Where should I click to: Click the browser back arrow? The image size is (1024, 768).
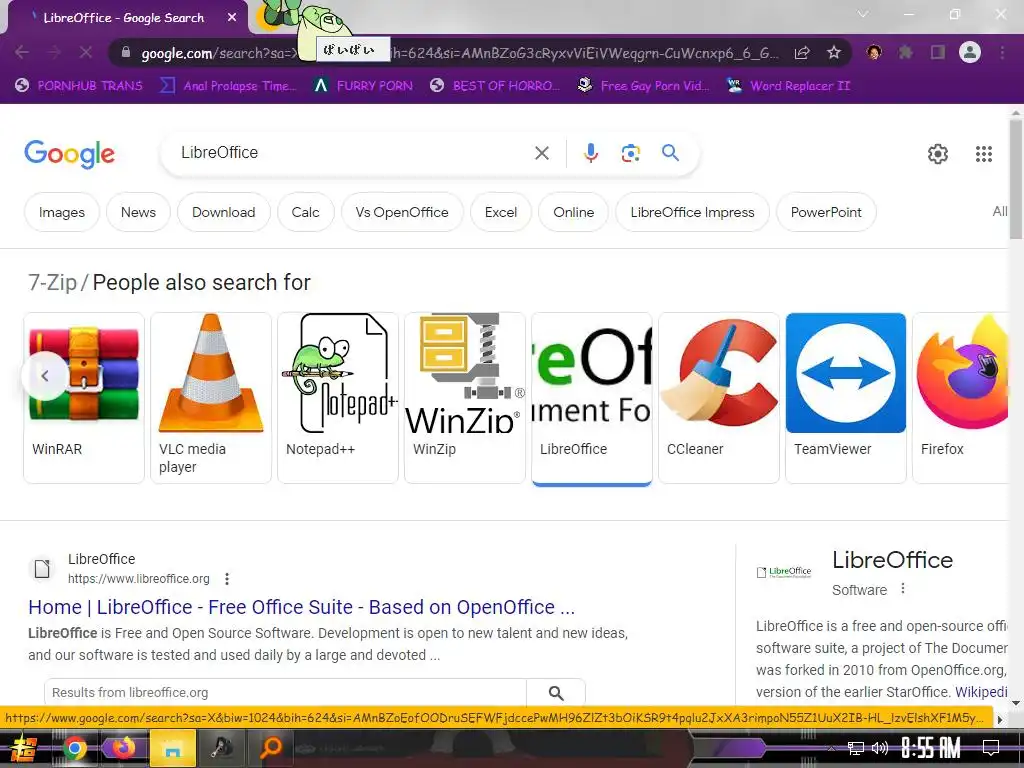click(22, 52)
